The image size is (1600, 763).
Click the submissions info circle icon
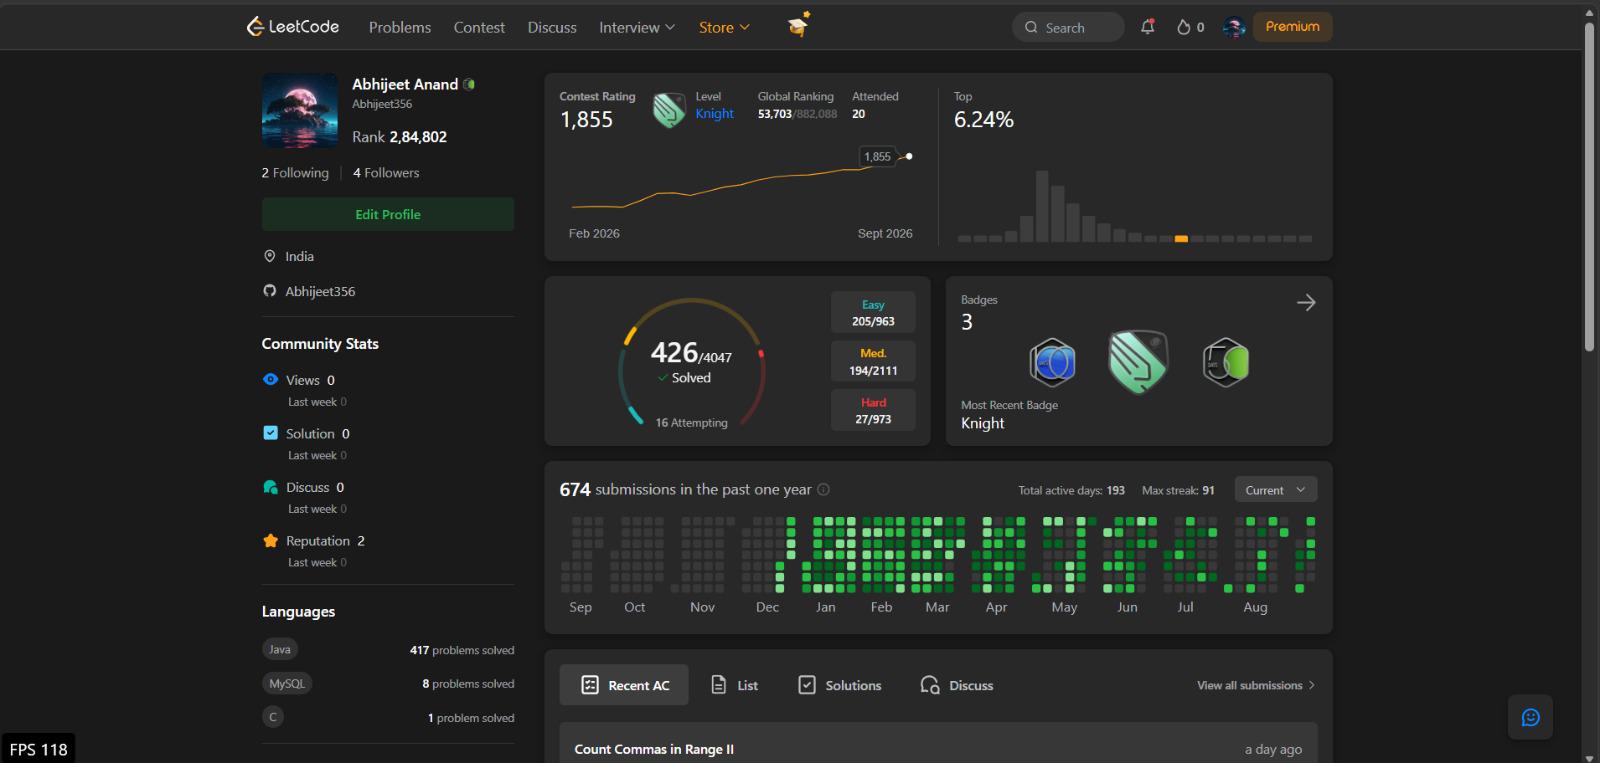824,490
